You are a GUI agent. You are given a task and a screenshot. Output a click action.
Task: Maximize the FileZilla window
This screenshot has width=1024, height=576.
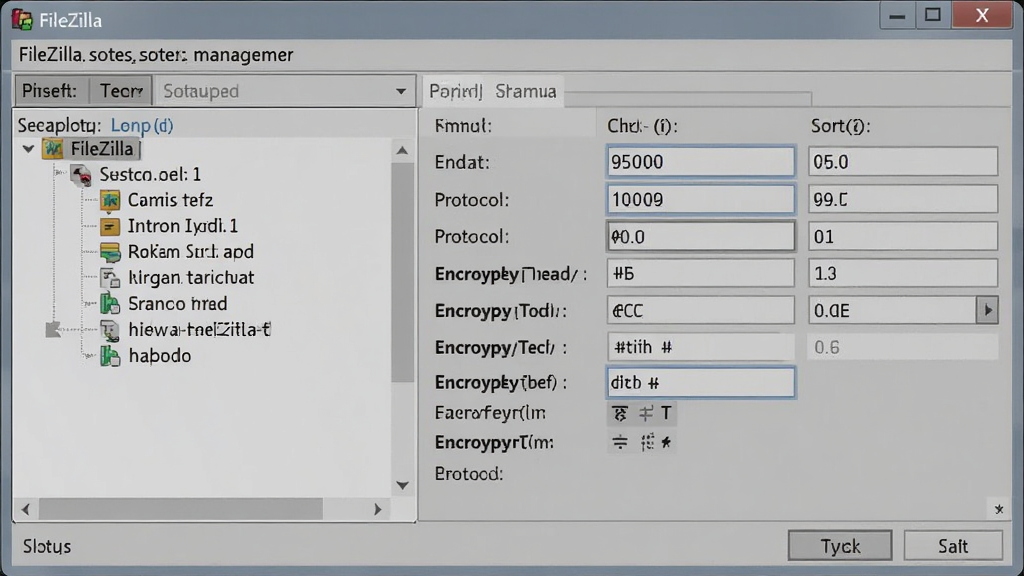933,16
